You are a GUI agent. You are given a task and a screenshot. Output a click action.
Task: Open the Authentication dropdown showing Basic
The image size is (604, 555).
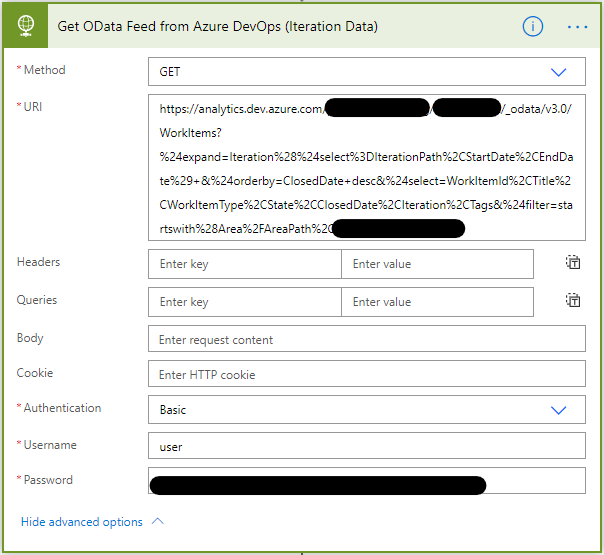tap(367, 409)
